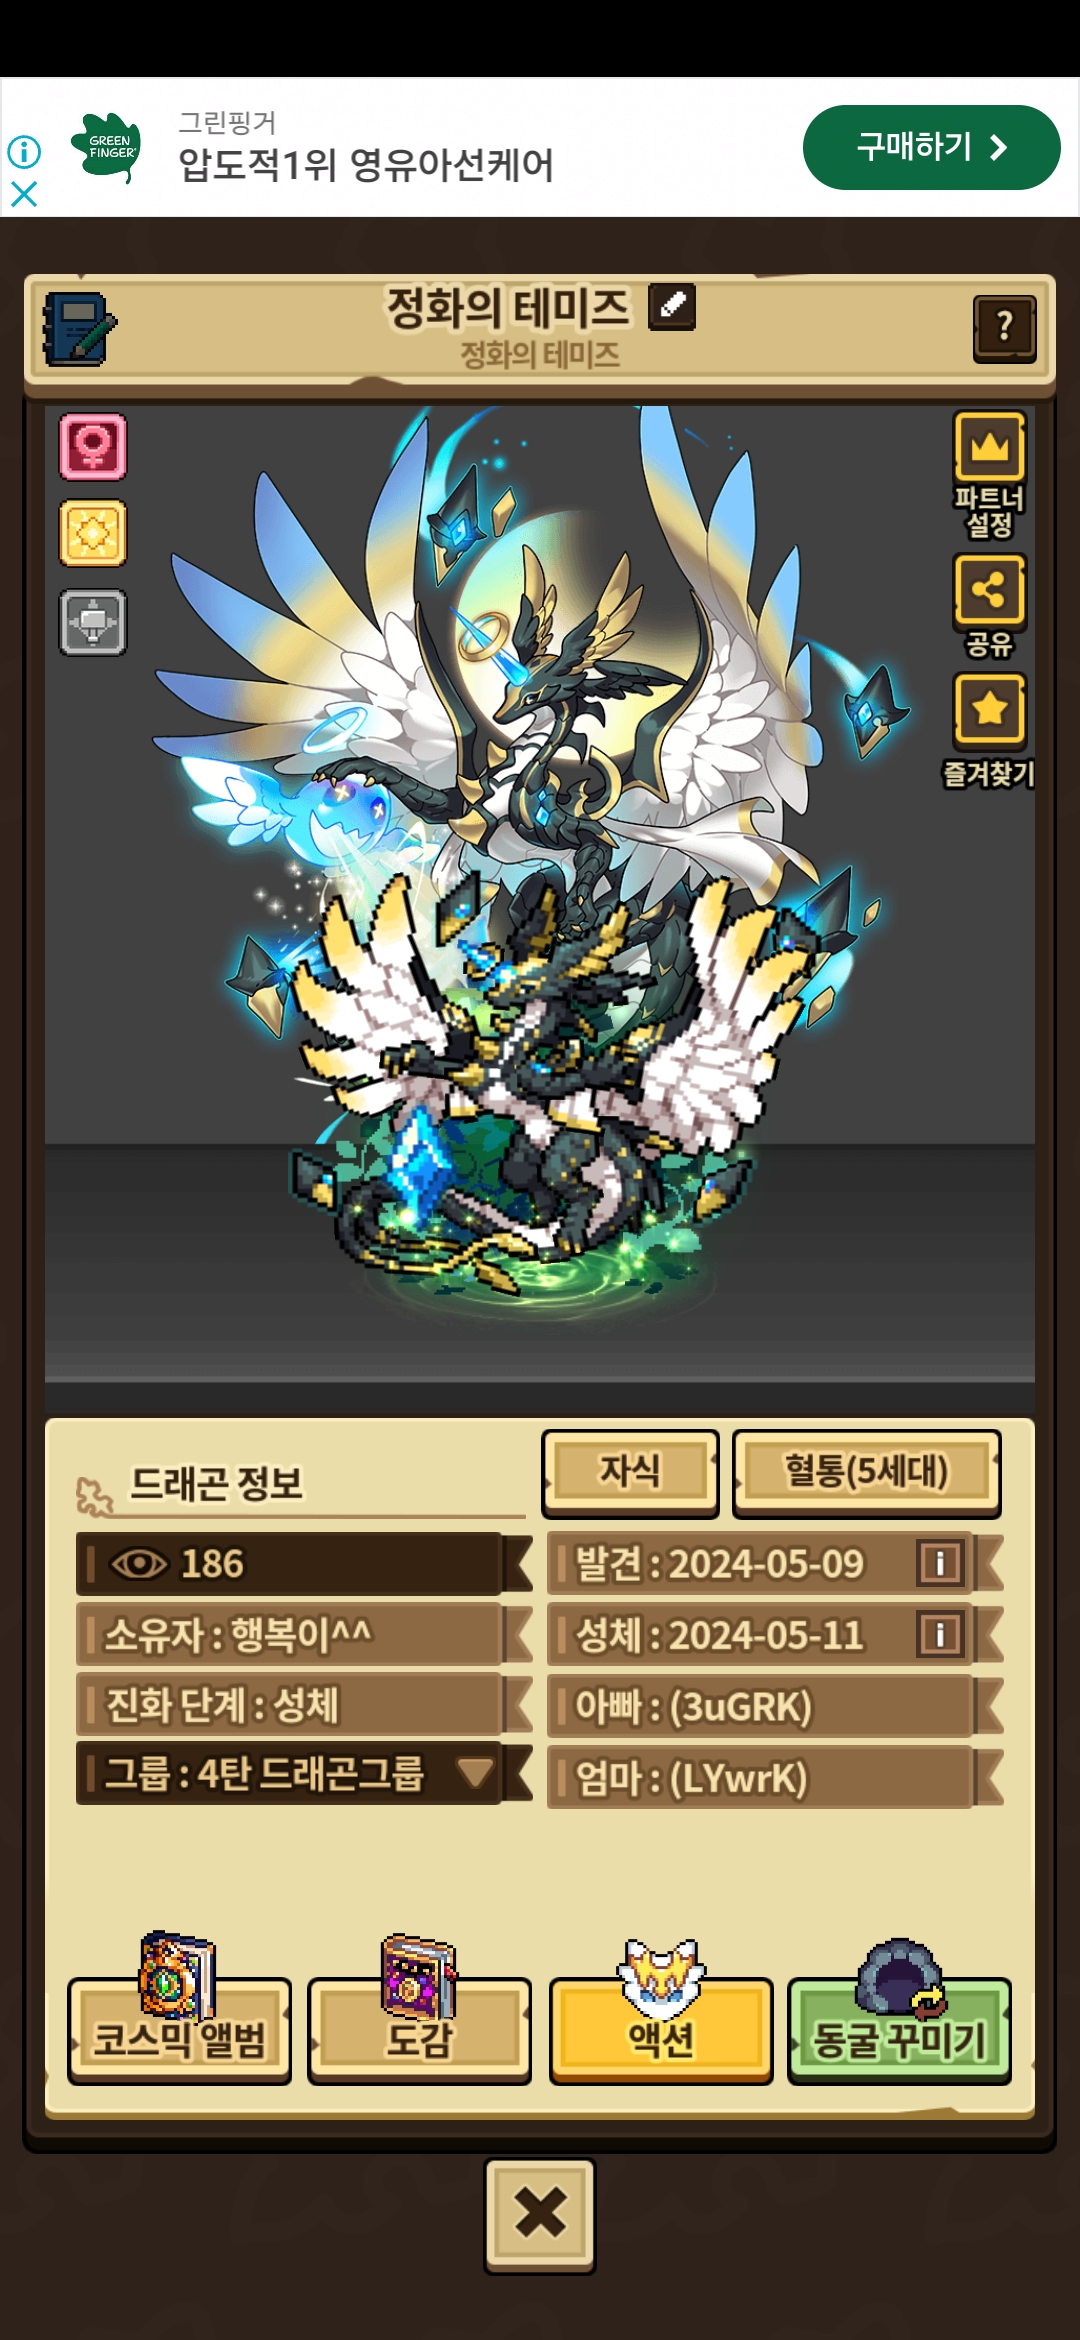Tap the sun attribute icon
The width and height of the screenshot is (1080, 2340).
click(93, 533)
